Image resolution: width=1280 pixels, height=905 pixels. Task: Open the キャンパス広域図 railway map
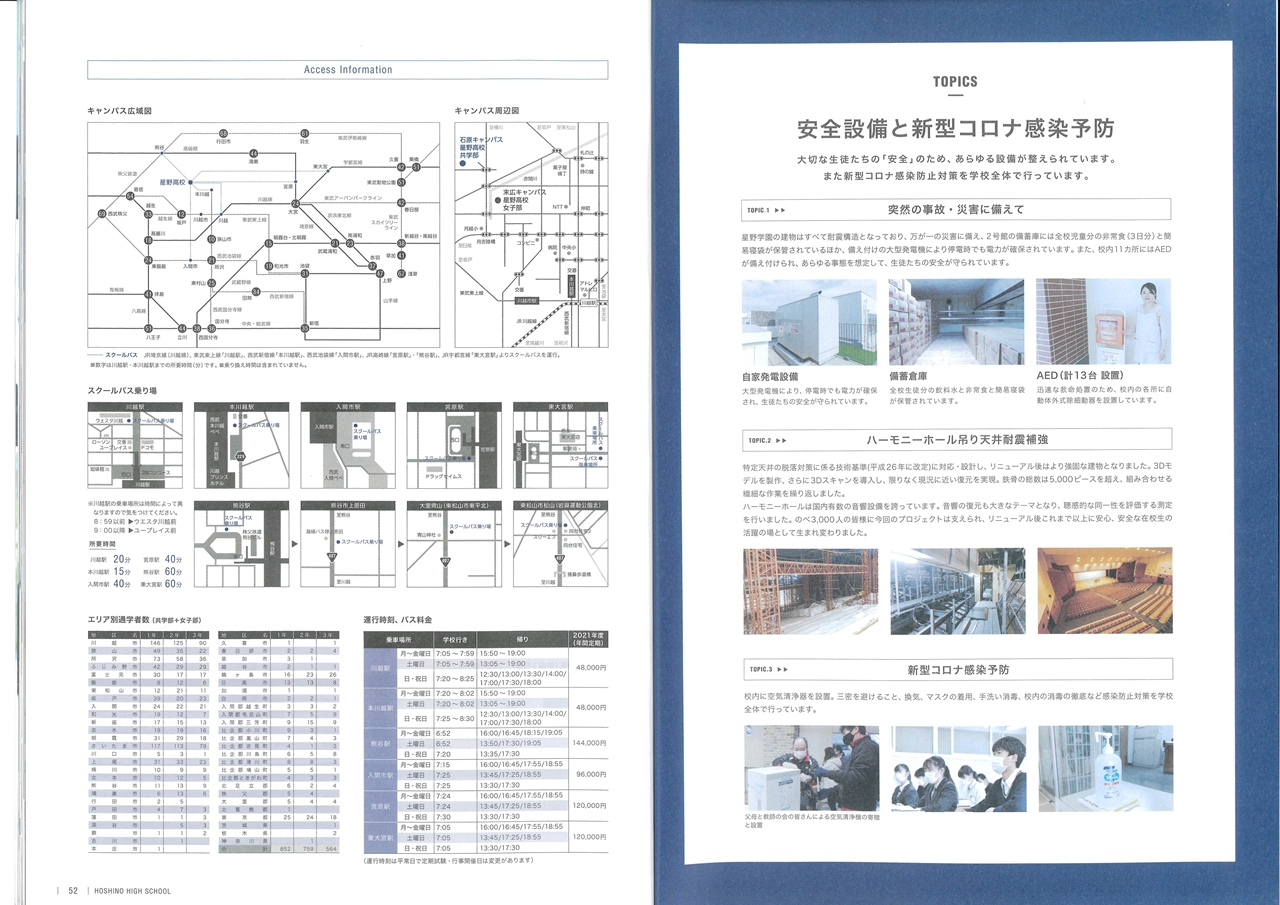(263, 237)
